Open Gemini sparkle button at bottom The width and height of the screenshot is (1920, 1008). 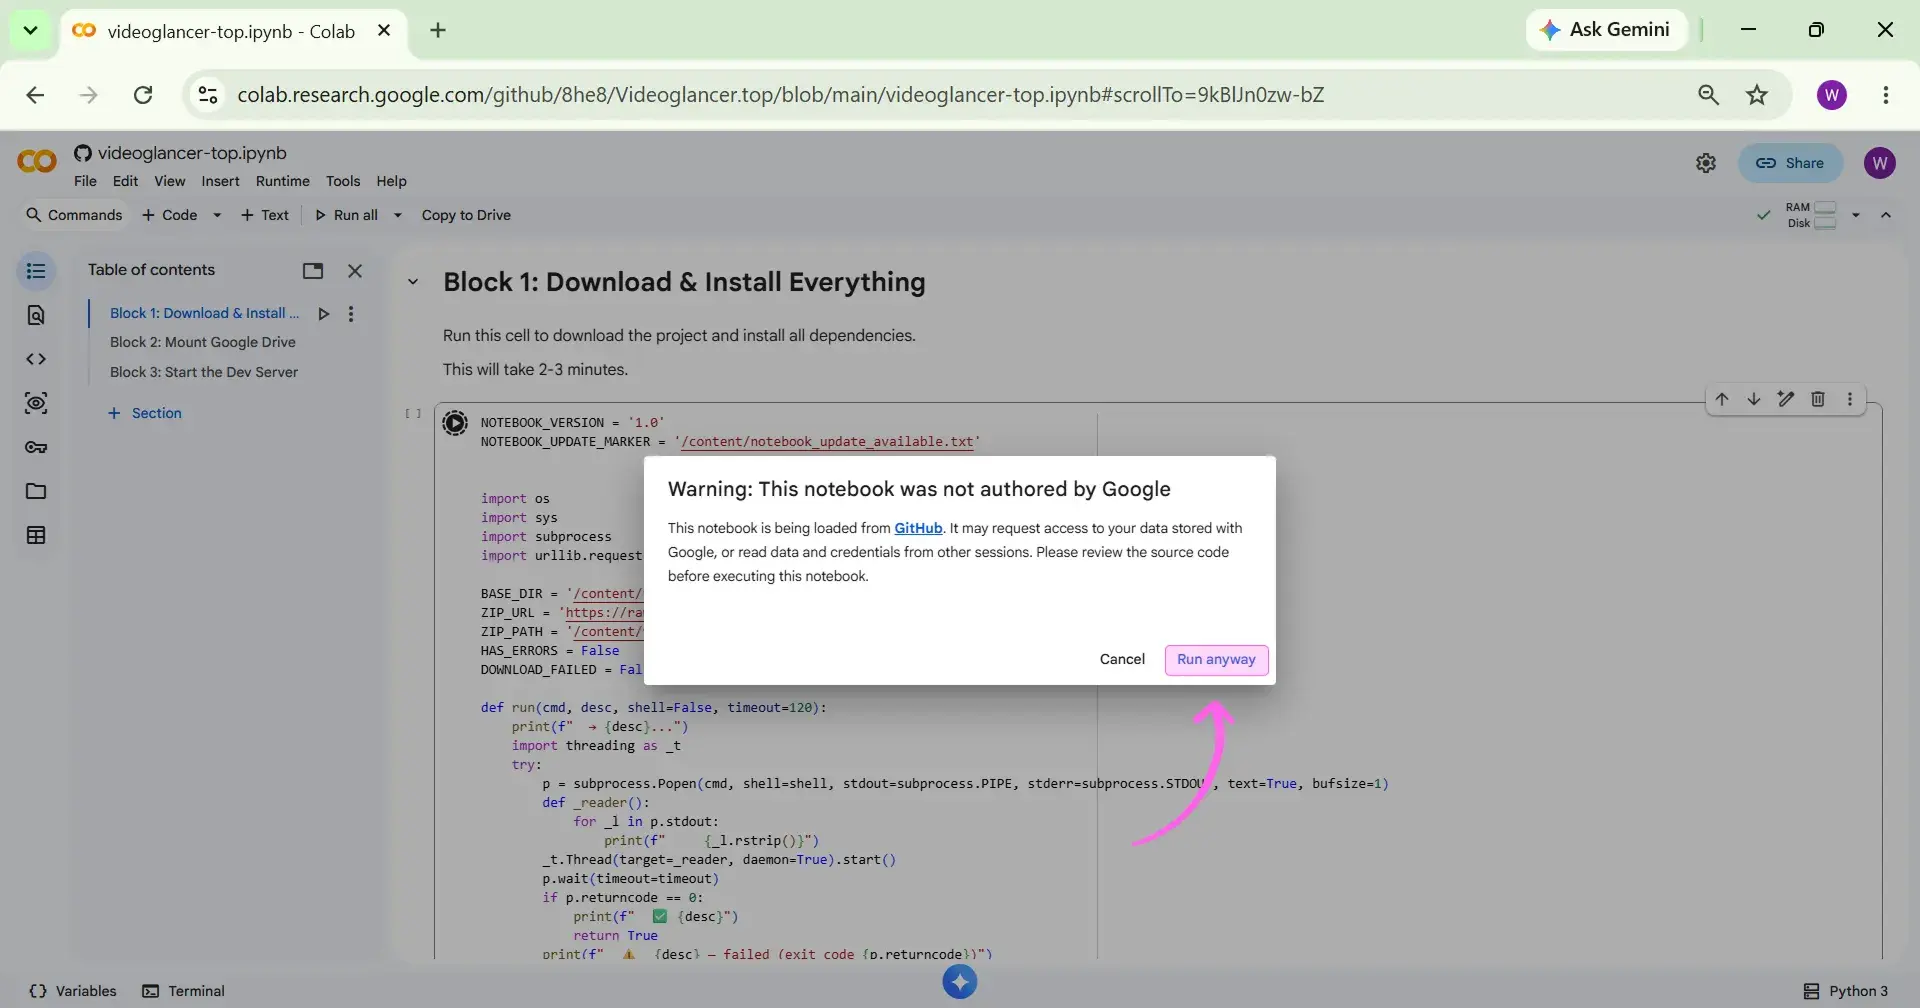959,982
